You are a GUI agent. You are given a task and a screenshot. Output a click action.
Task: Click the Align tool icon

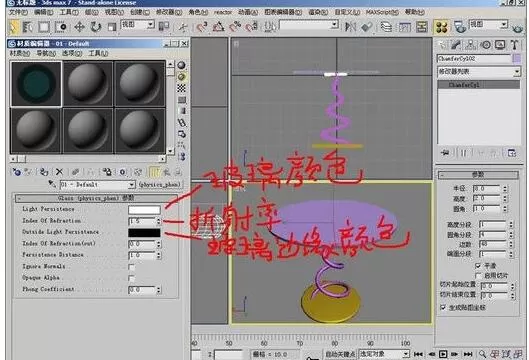366,27
